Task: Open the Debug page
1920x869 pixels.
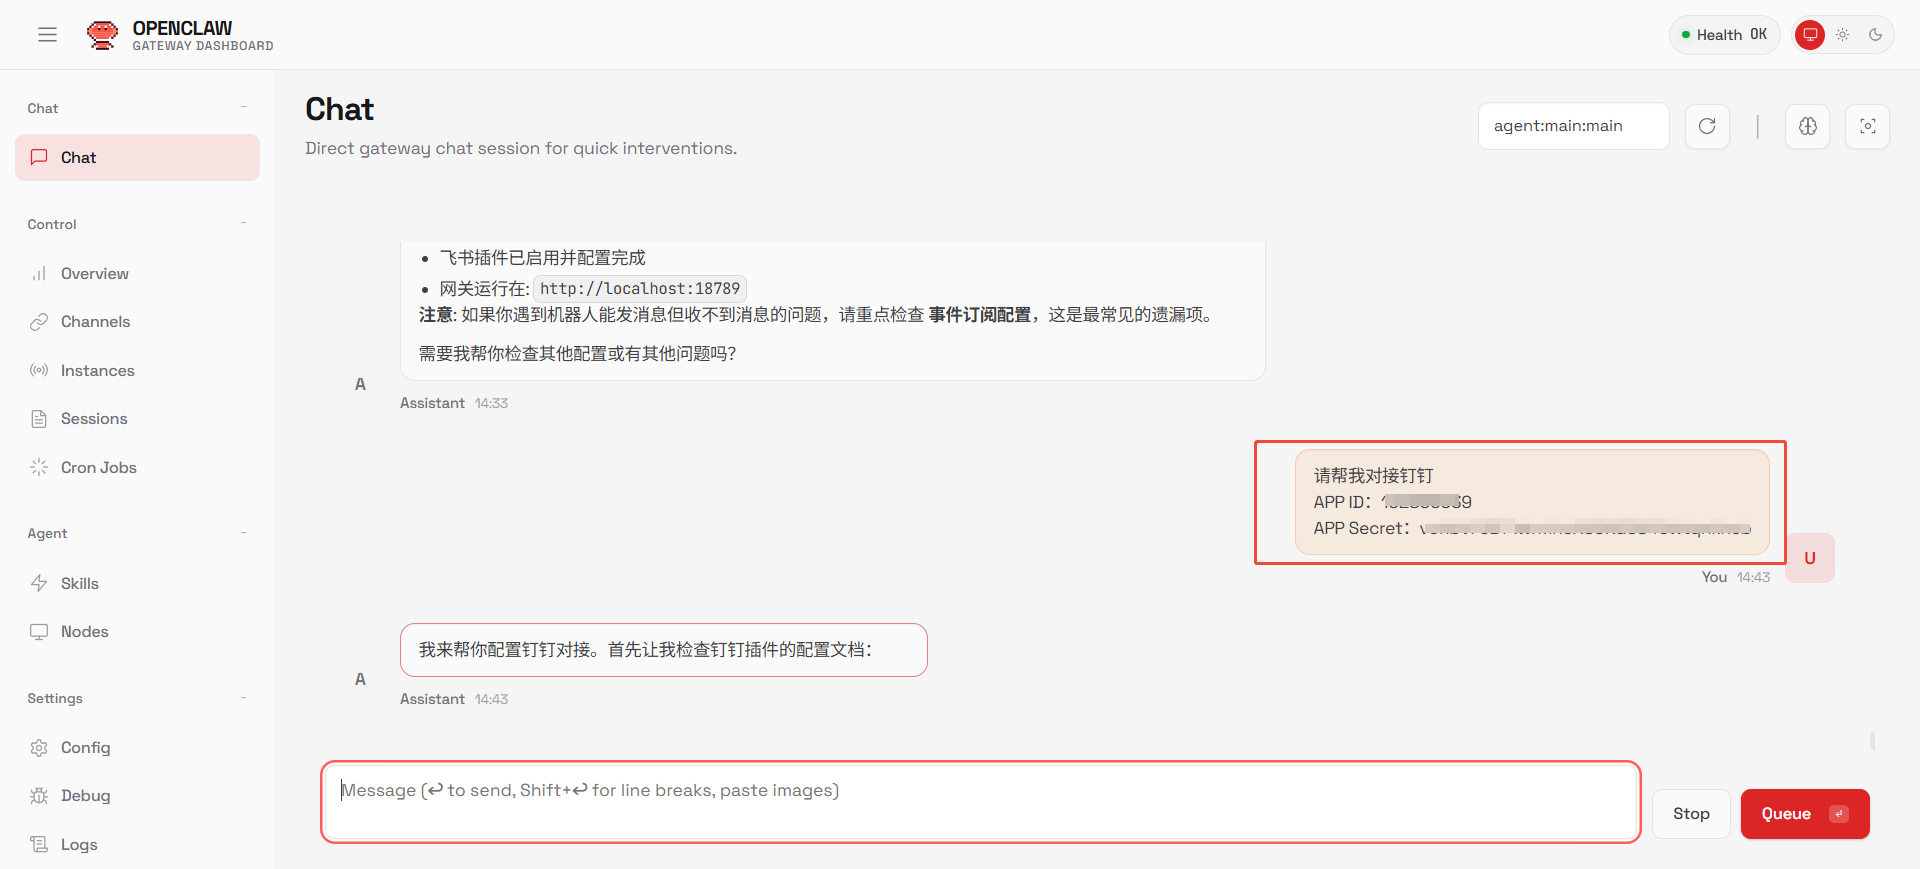Action: [137, 796]
